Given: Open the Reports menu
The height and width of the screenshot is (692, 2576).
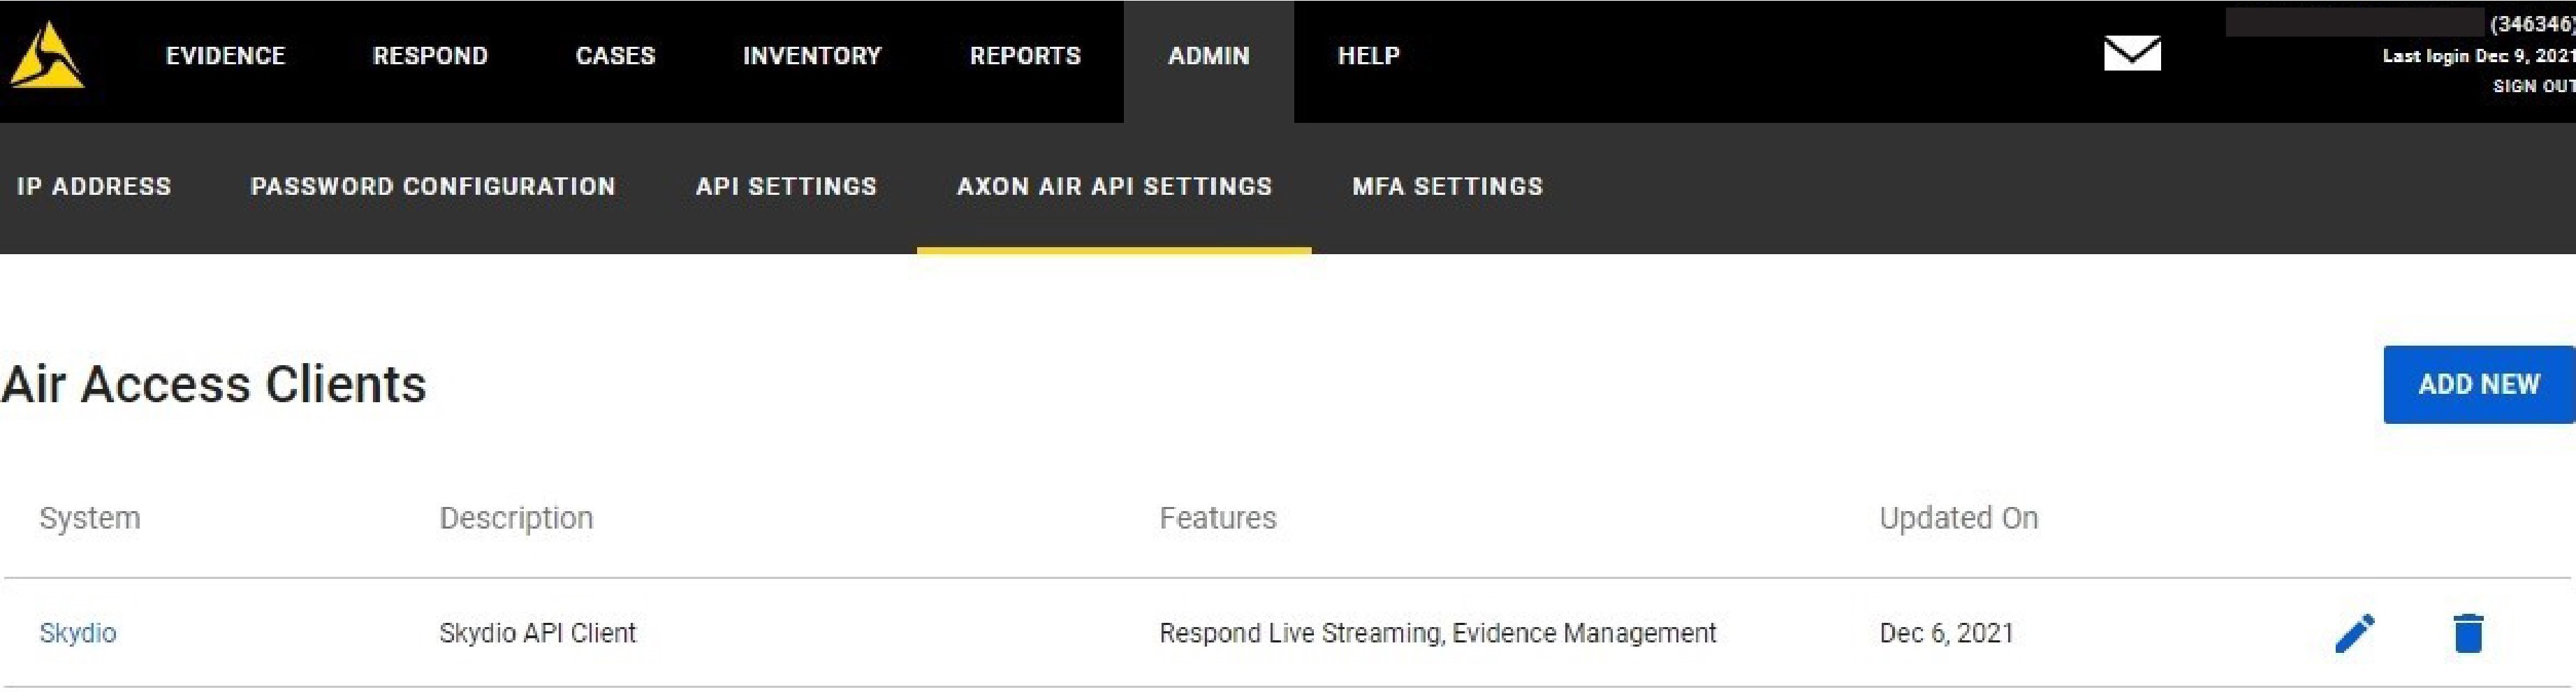Looking at the screenshot, I should [x=1025, y=56].
